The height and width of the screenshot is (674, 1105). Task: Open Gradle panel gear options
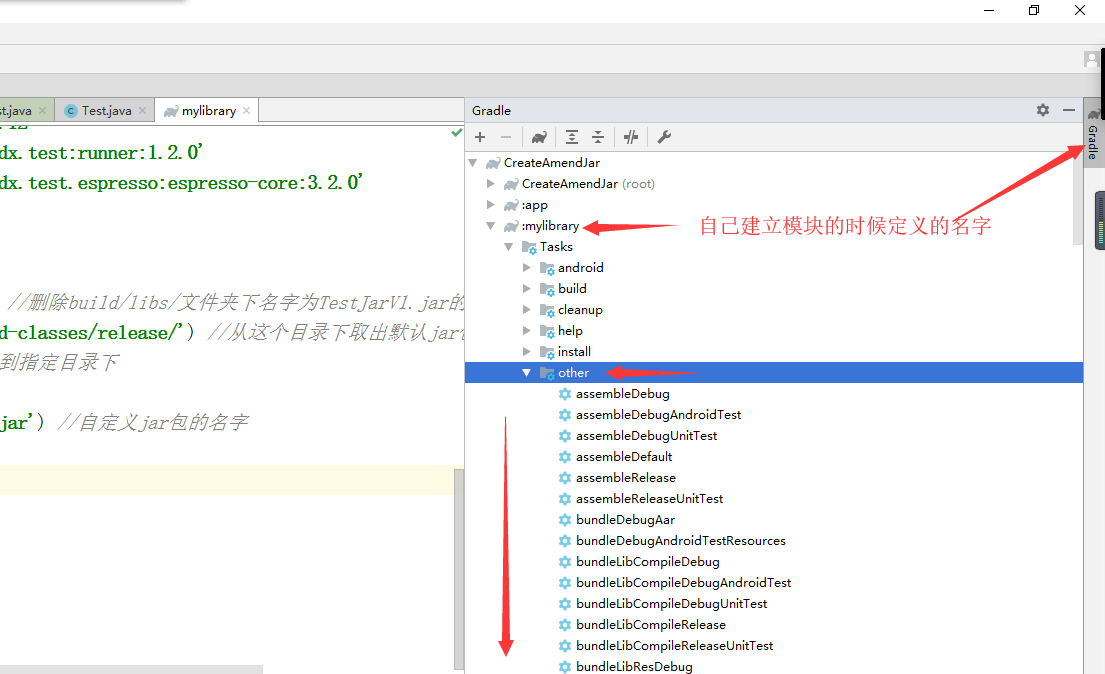(1043, 110)
